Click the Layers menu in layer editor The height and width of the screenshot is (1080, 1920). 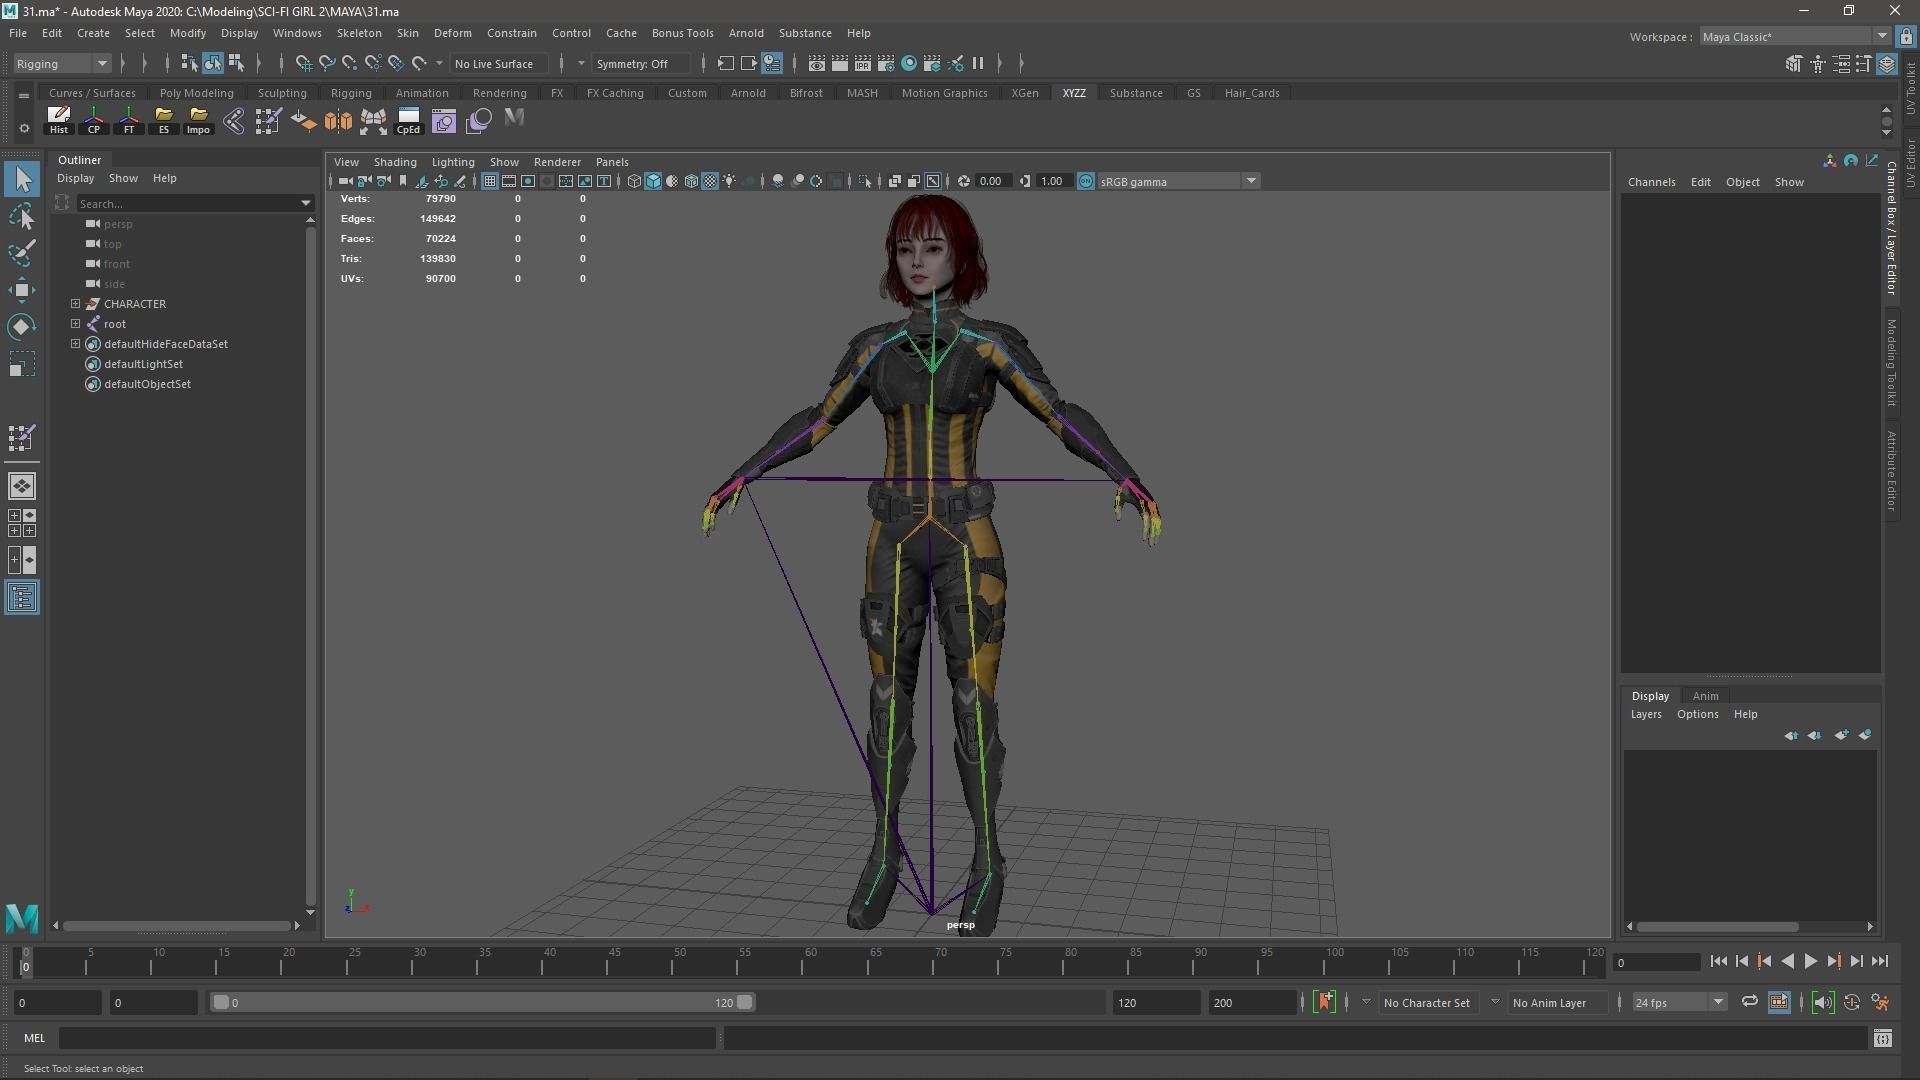(x=1646, y=714)
